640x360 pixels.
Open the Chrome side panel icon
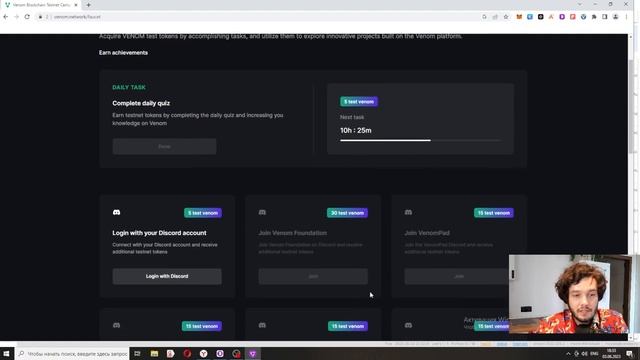coord(605,17)
